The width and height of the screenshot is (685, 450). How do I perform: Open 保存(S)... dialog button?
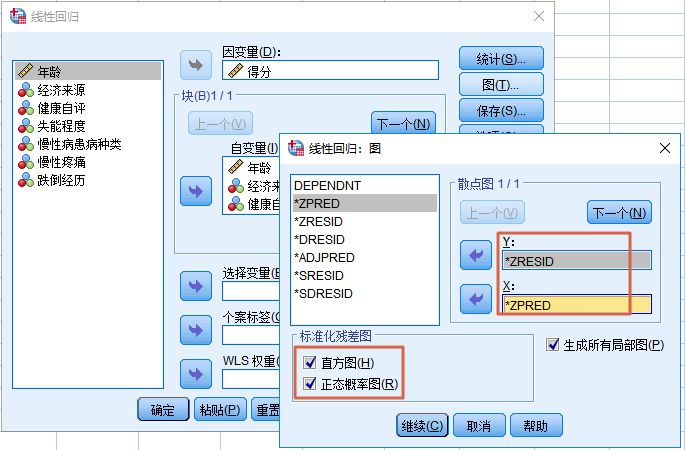(501, 110)
